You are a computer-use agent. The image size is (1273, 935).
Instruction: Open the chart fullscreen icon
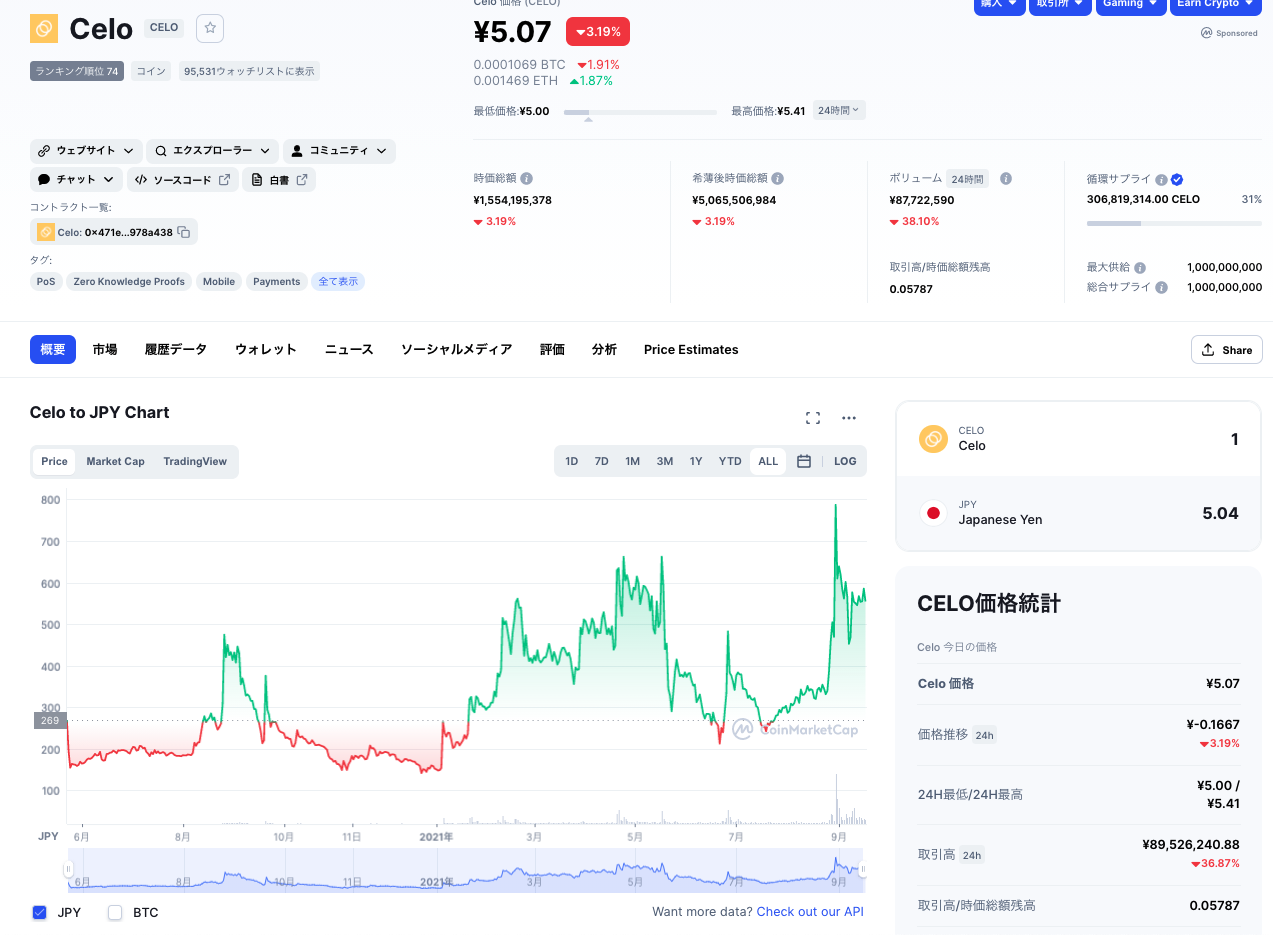(x=813, y=418)
